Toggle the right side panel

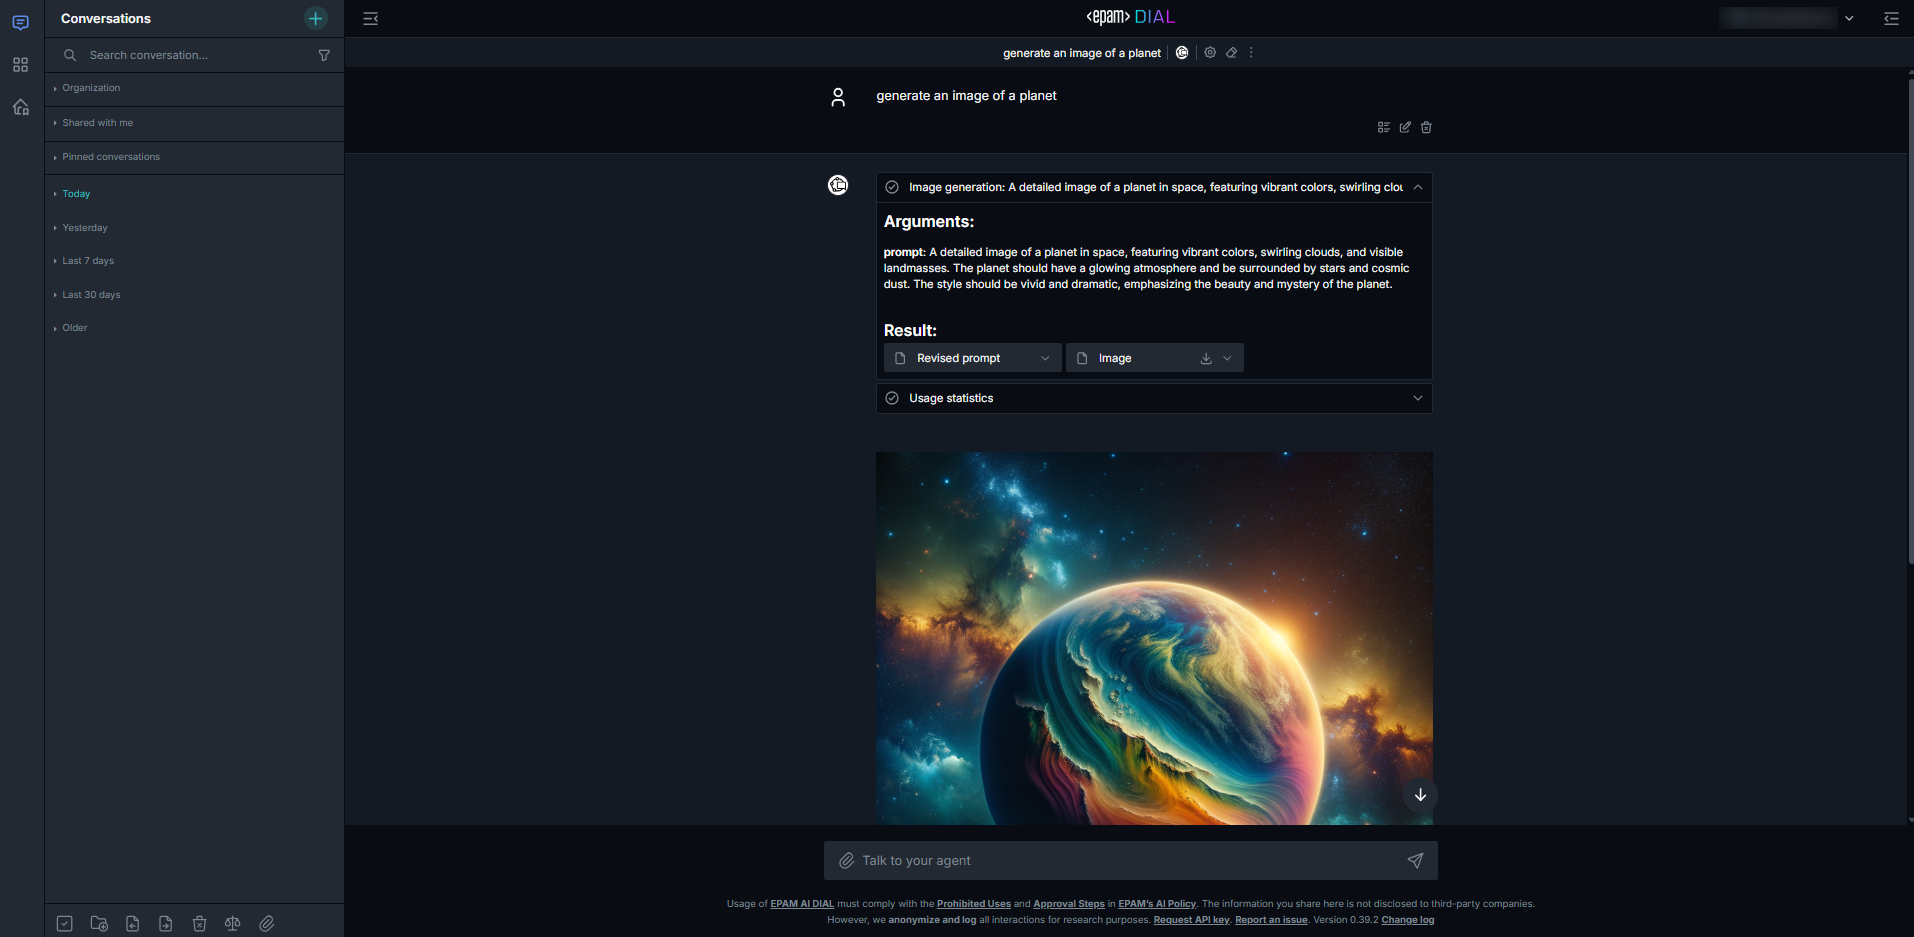tap(1891, 18)
